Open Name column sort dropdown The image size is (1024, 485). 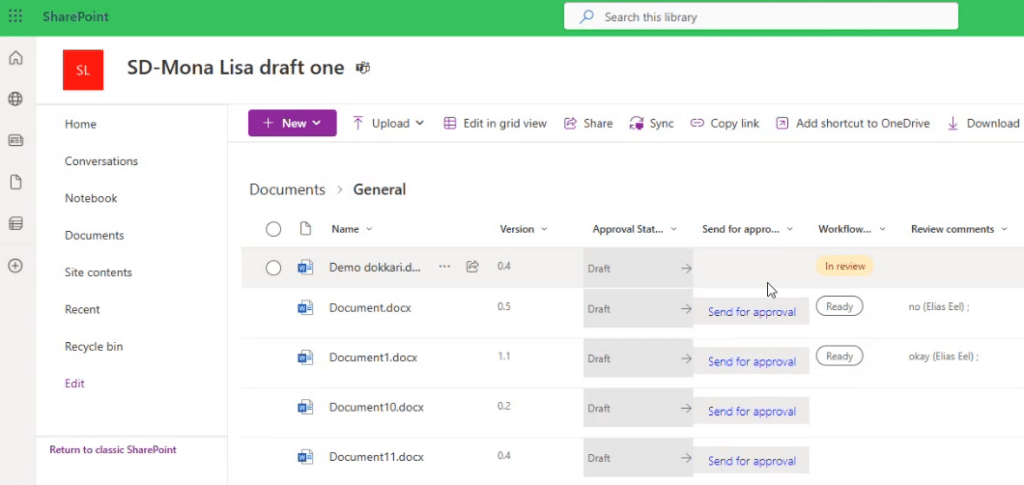(x=369, y=229)
